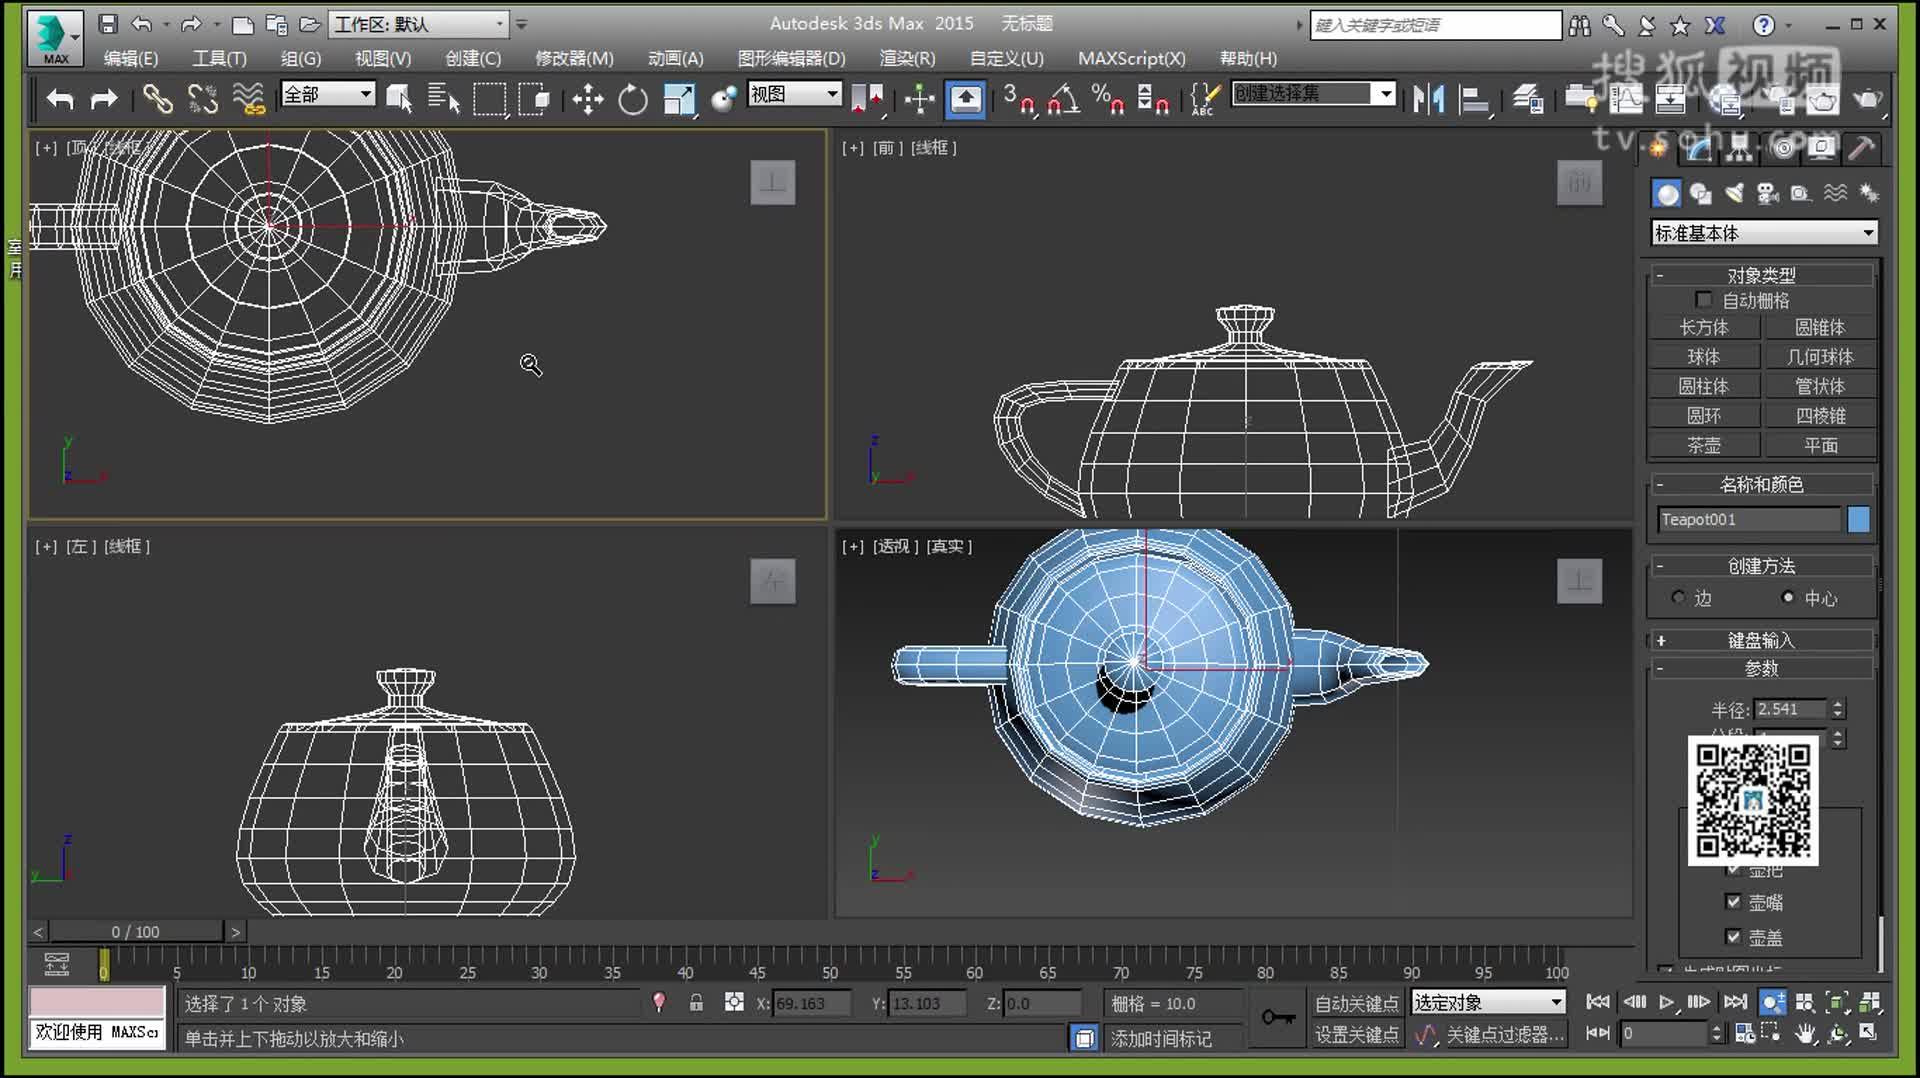Viewport: 1920px width, 1078px height.
Task: Click the 长方体 object type button
Action: (x=1705, y=328)
